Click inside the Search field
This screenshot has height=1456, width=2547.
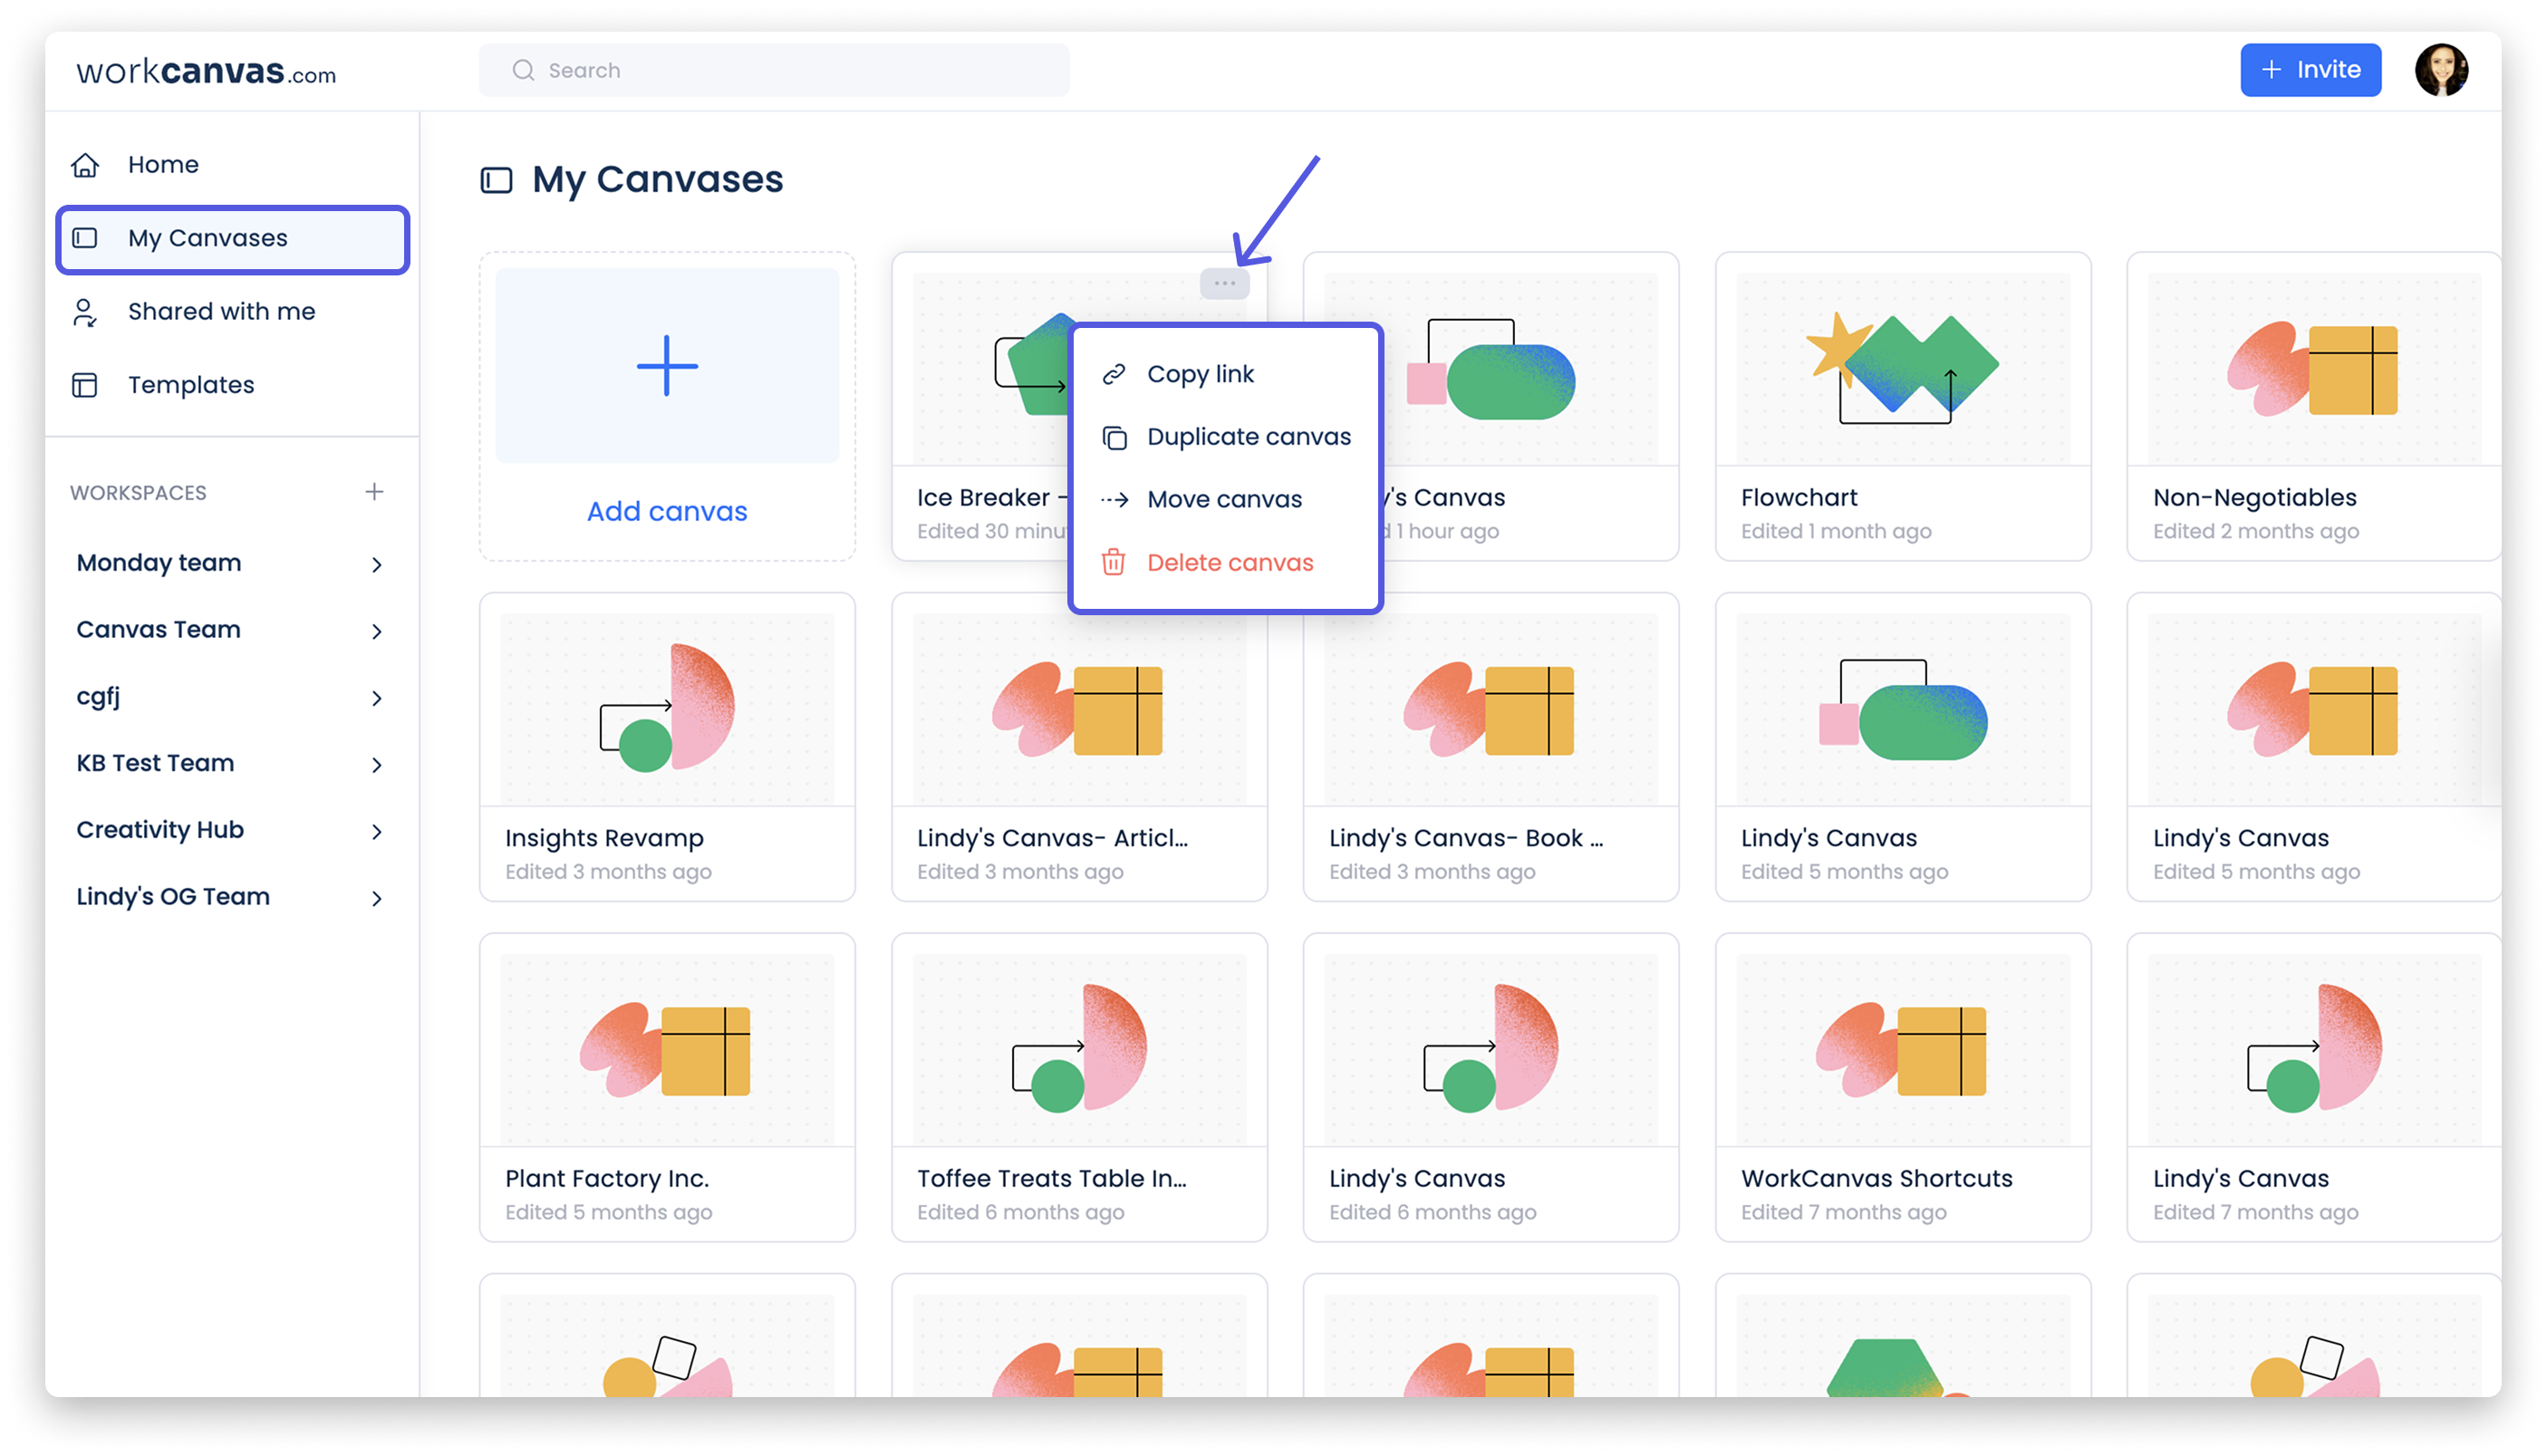click(x=775, y=70)
